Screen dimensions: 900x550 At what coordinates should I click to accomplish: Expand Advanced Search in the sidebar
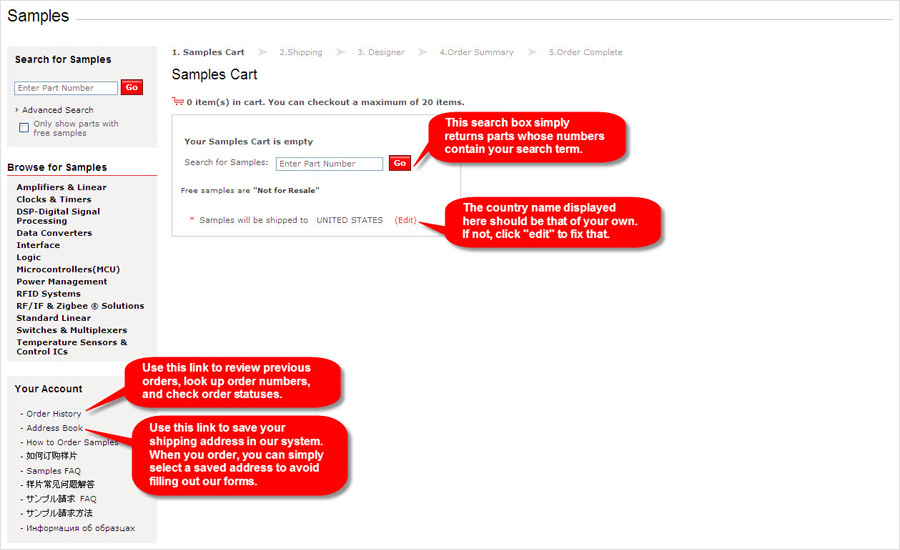(57, 110)
